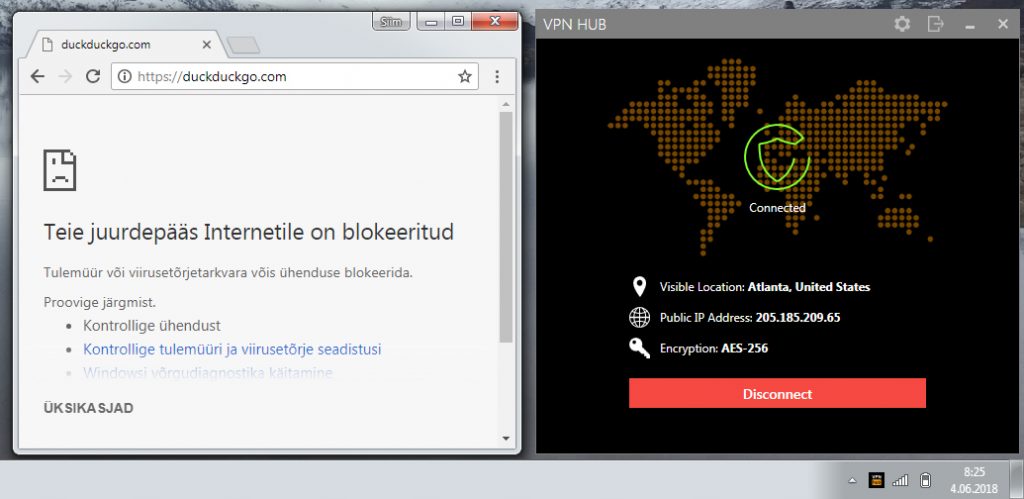The height and width of the screenshot is (499, 1024).
Task: Click the location pin icon
Action: pyautogui.click(x=639, y=286)
